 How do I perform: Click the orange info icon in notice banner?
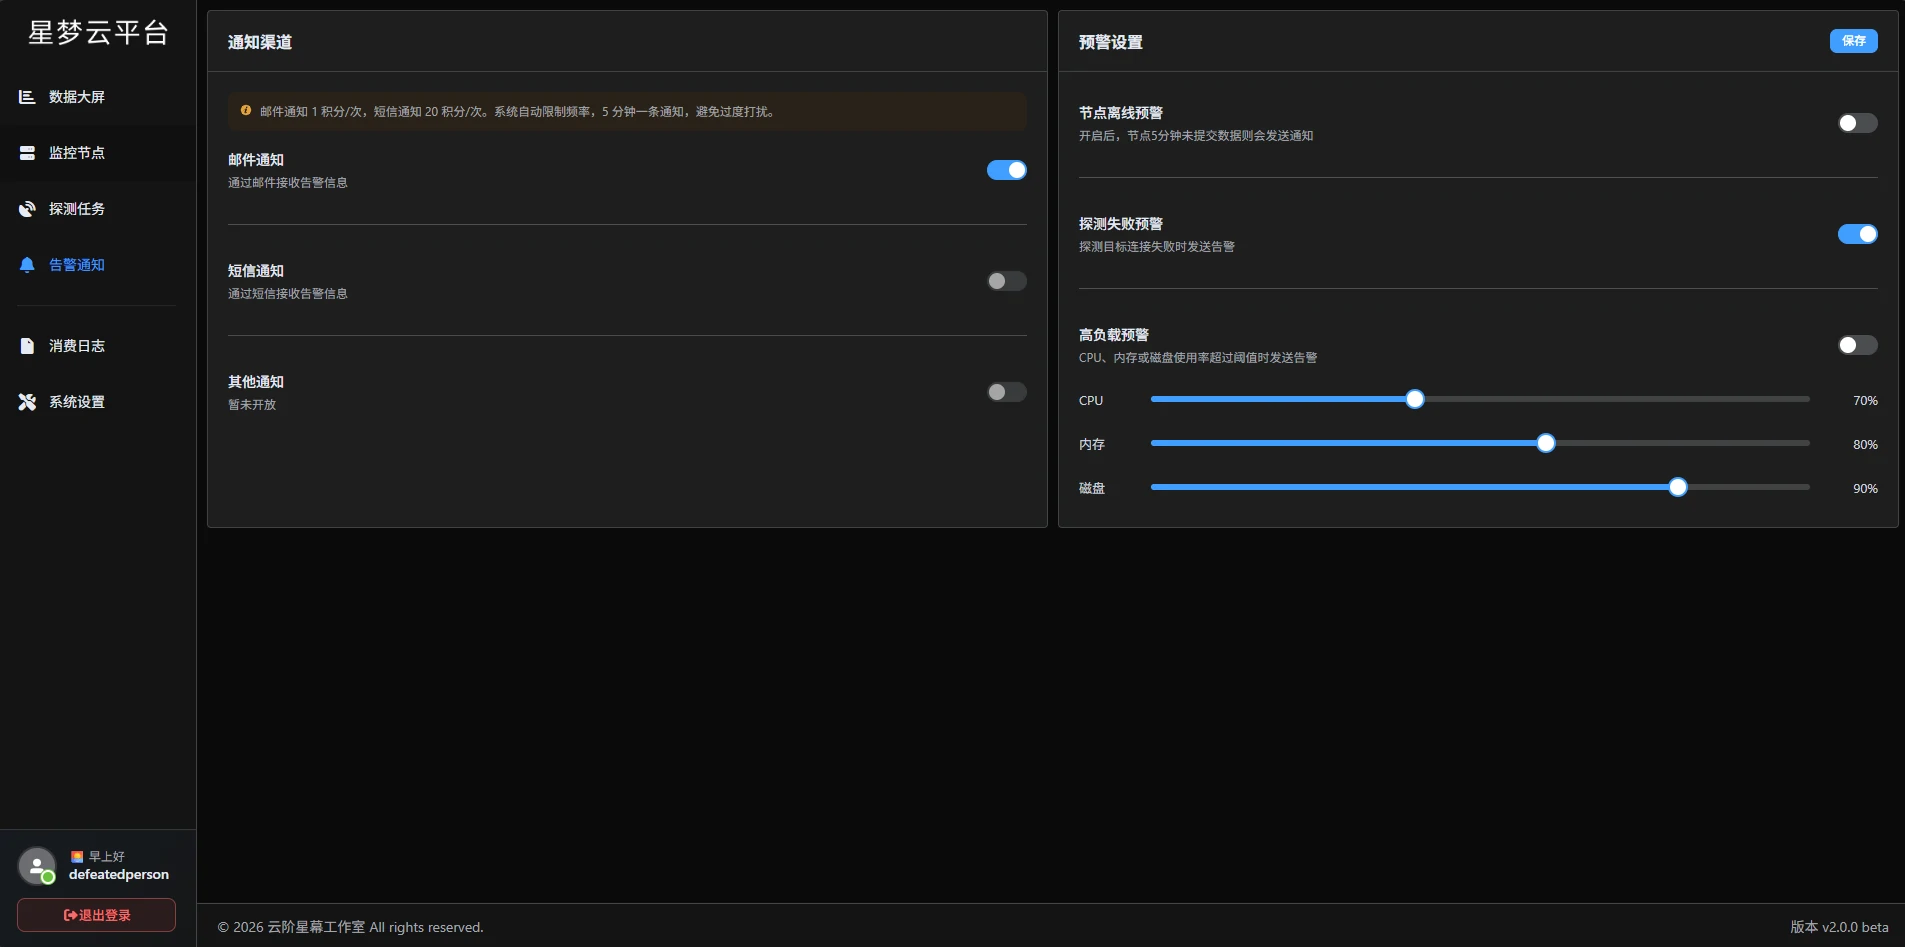pos(246,111)
